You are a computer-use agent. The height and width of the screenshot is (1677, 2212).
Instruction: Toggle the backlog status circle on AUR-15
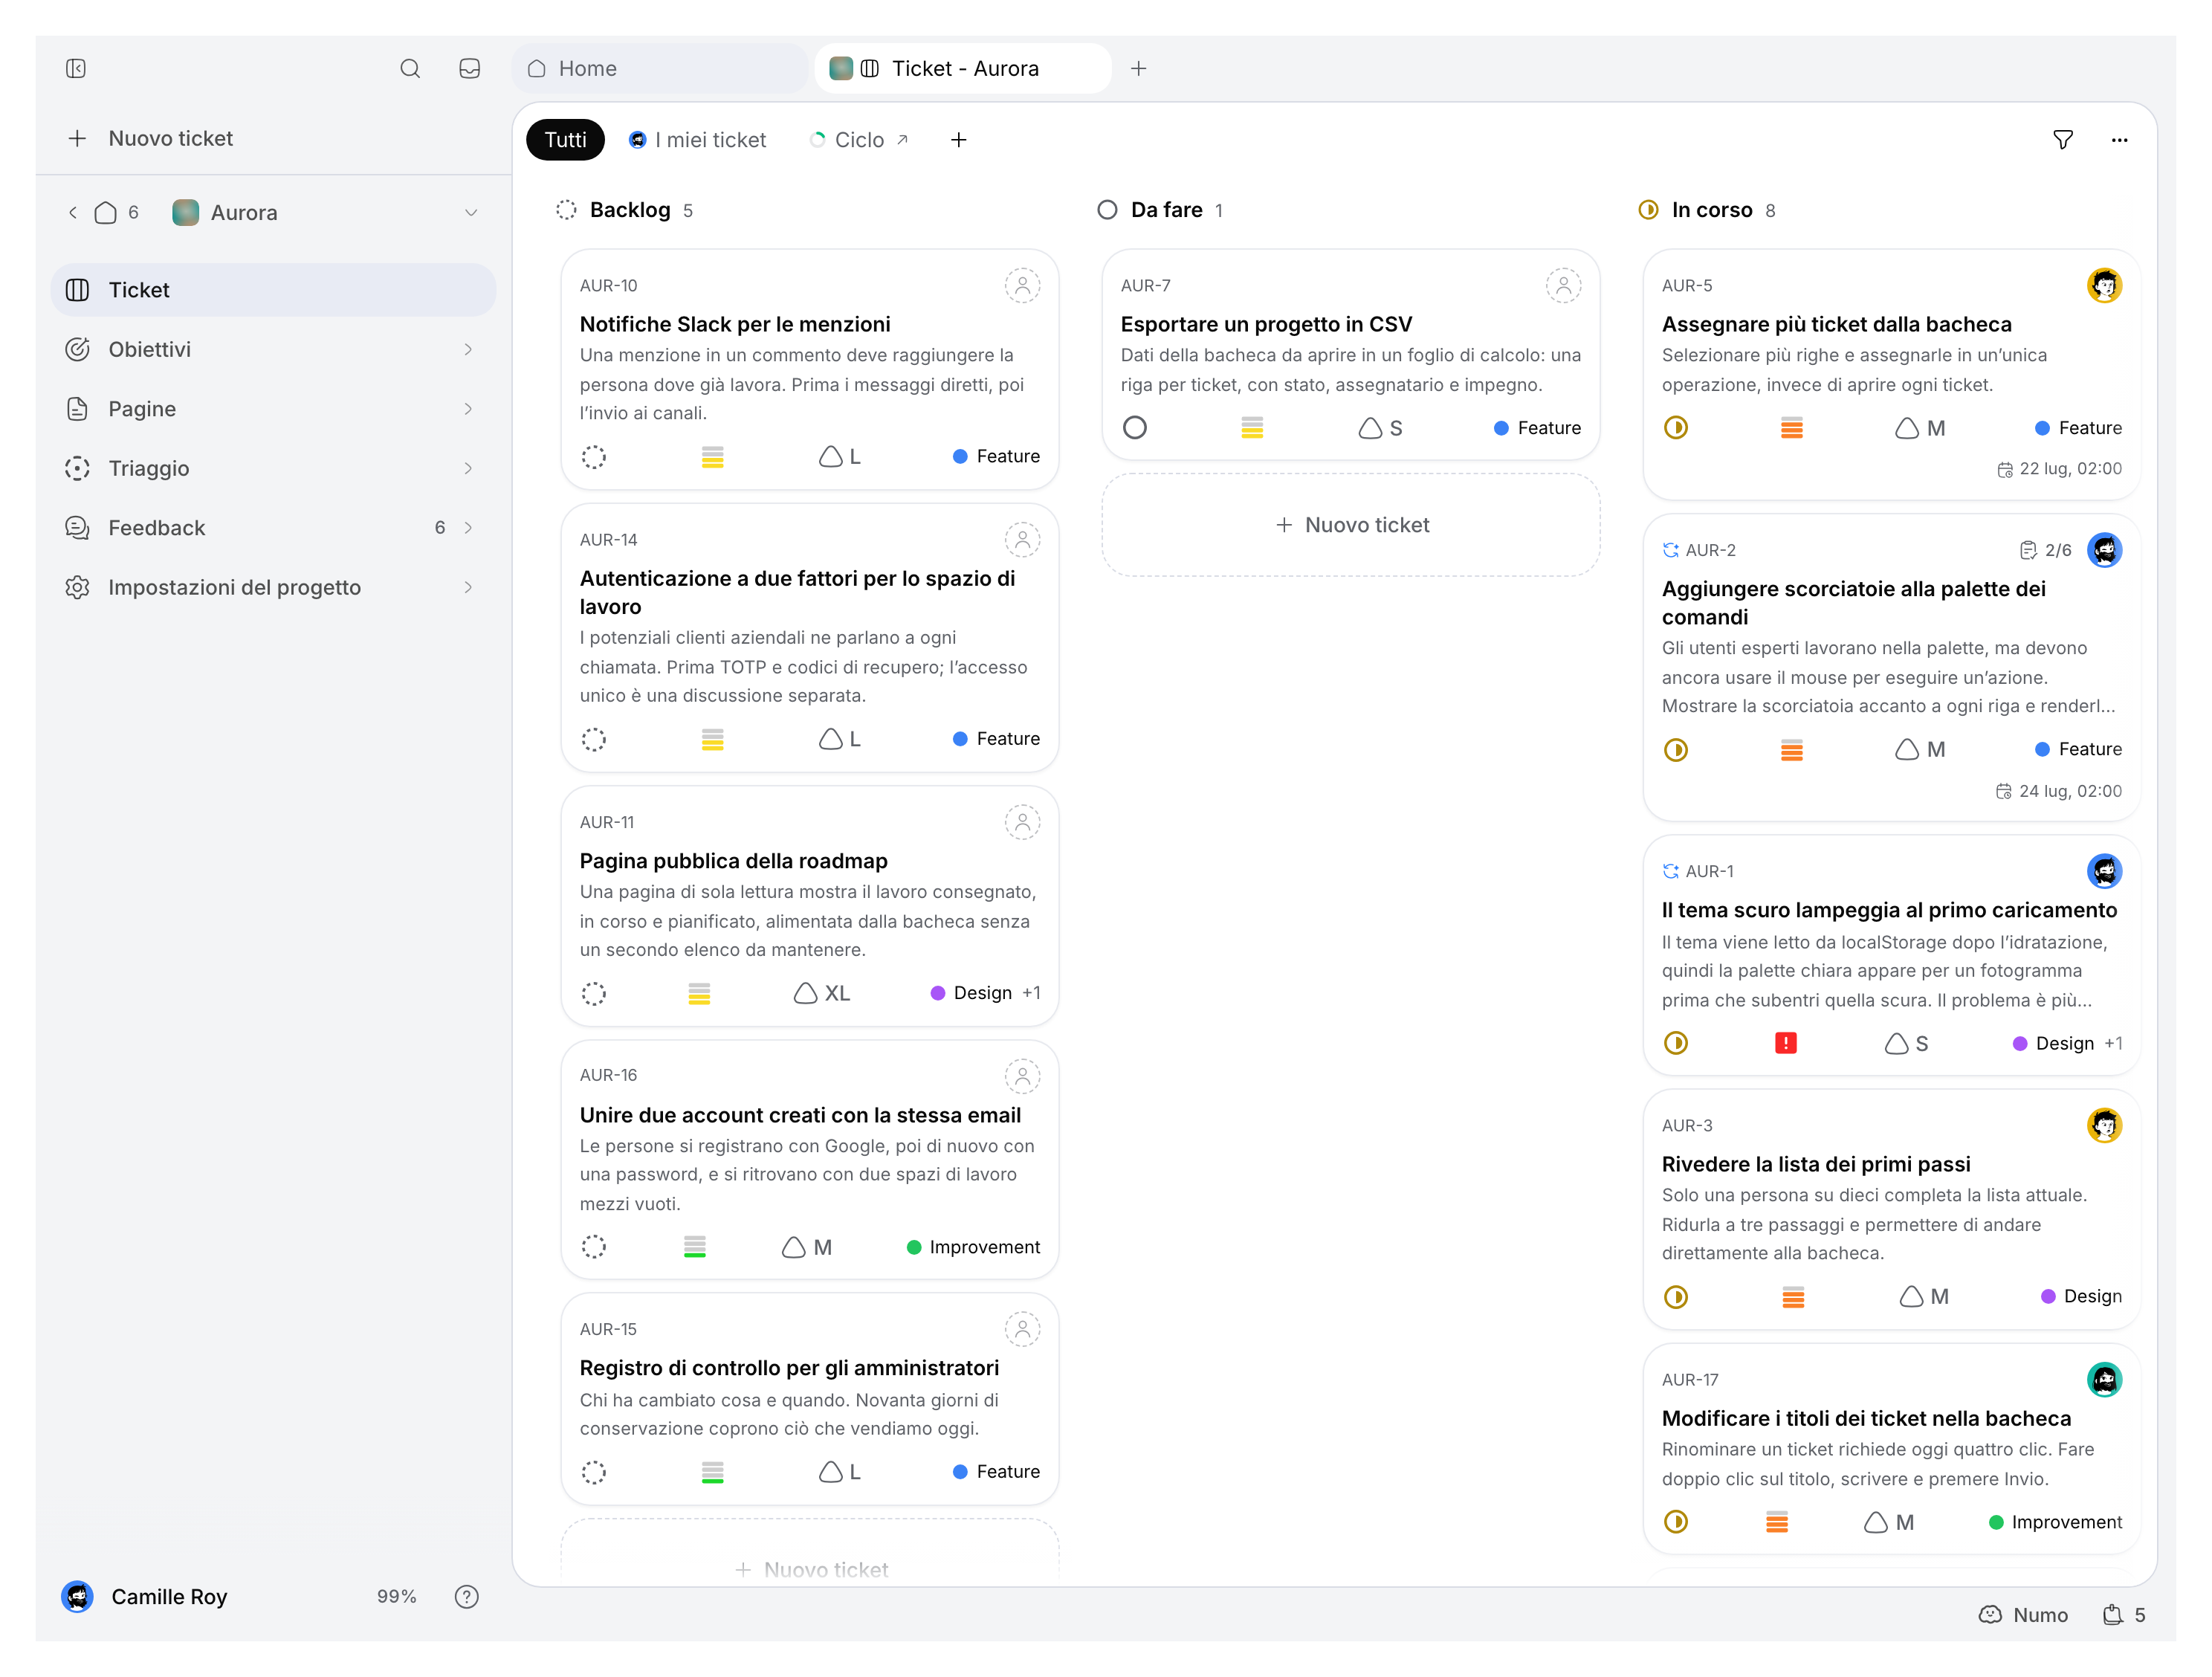click(594, 1472)
